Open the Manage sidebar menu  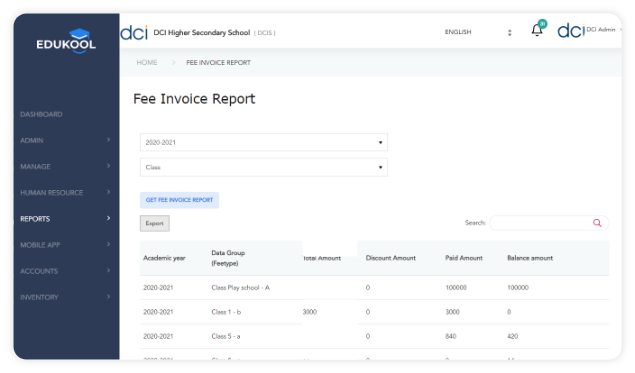(35, 166)
